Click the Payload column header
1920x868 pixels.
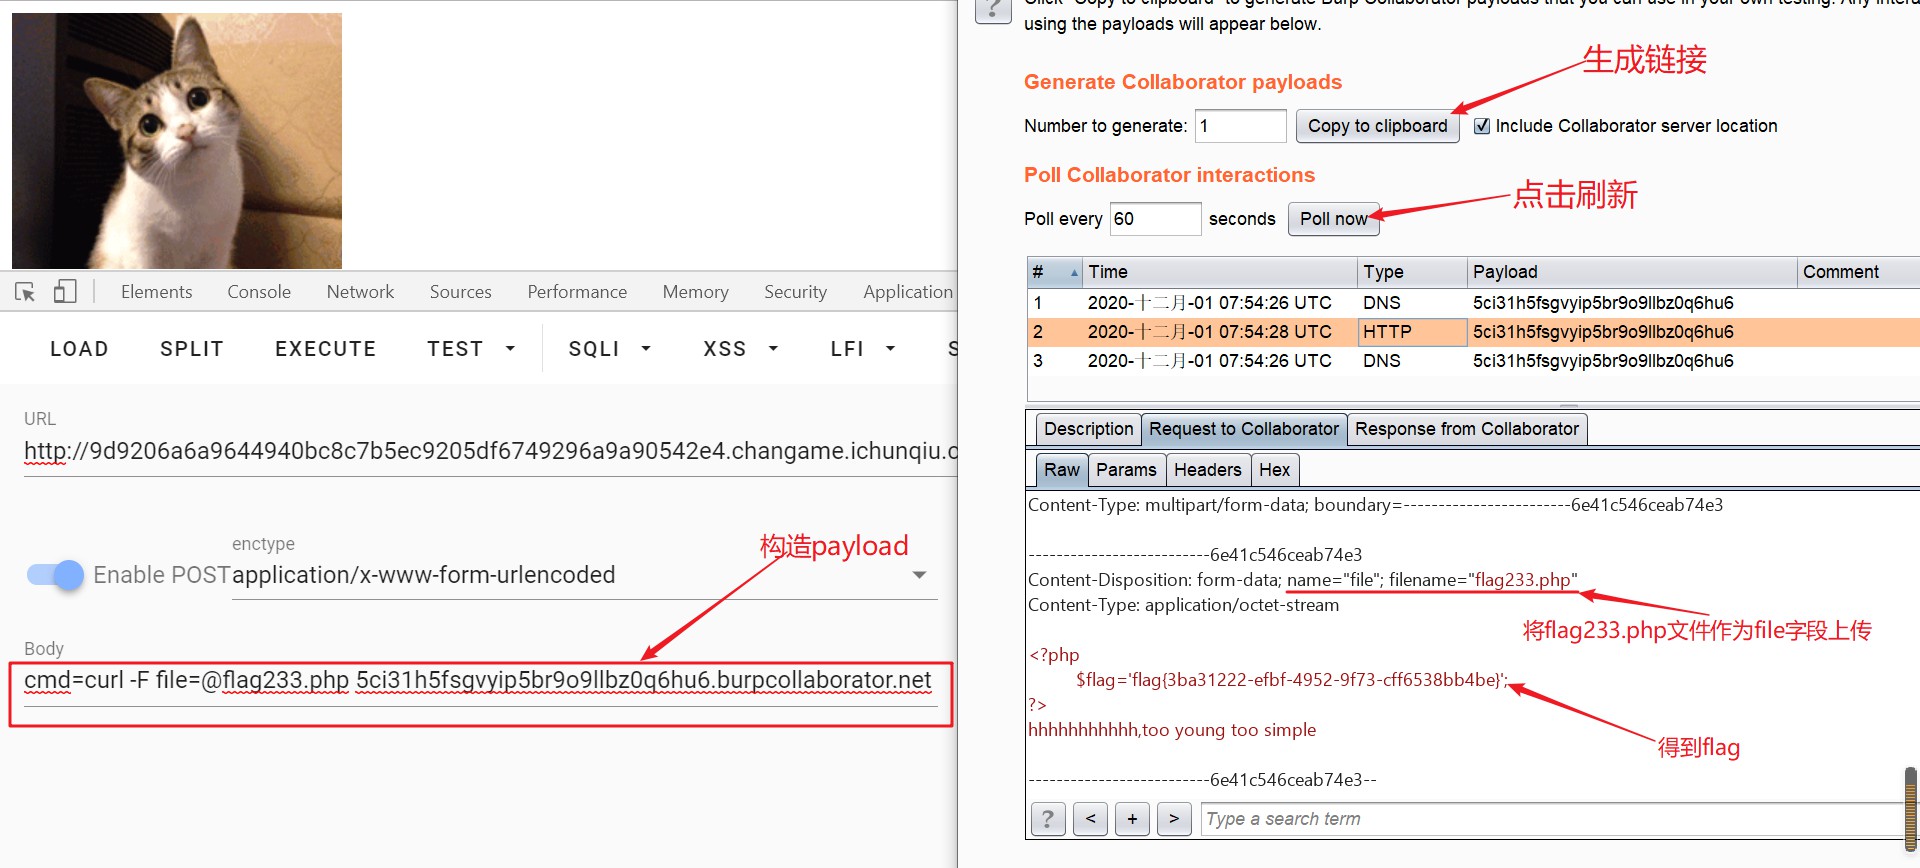click(x=1631, y=272)
